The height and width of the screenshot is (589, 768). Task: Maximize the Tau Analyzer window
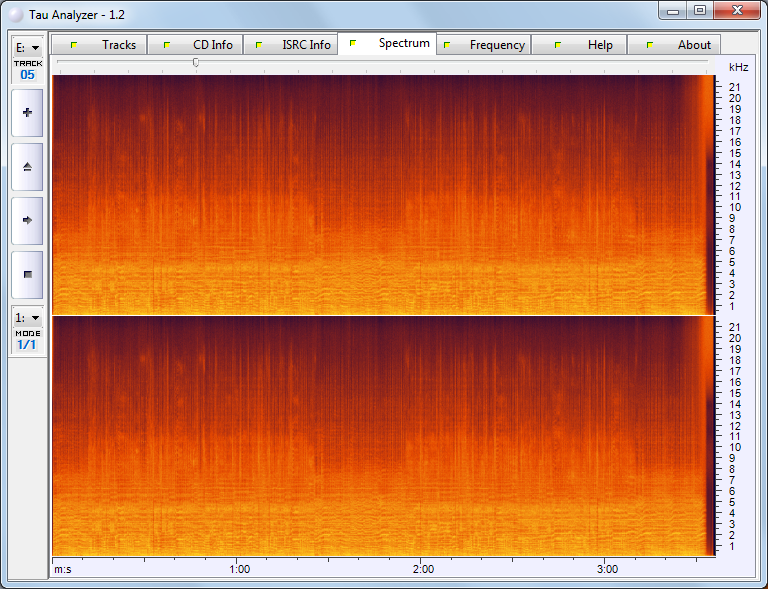point(700,10)
